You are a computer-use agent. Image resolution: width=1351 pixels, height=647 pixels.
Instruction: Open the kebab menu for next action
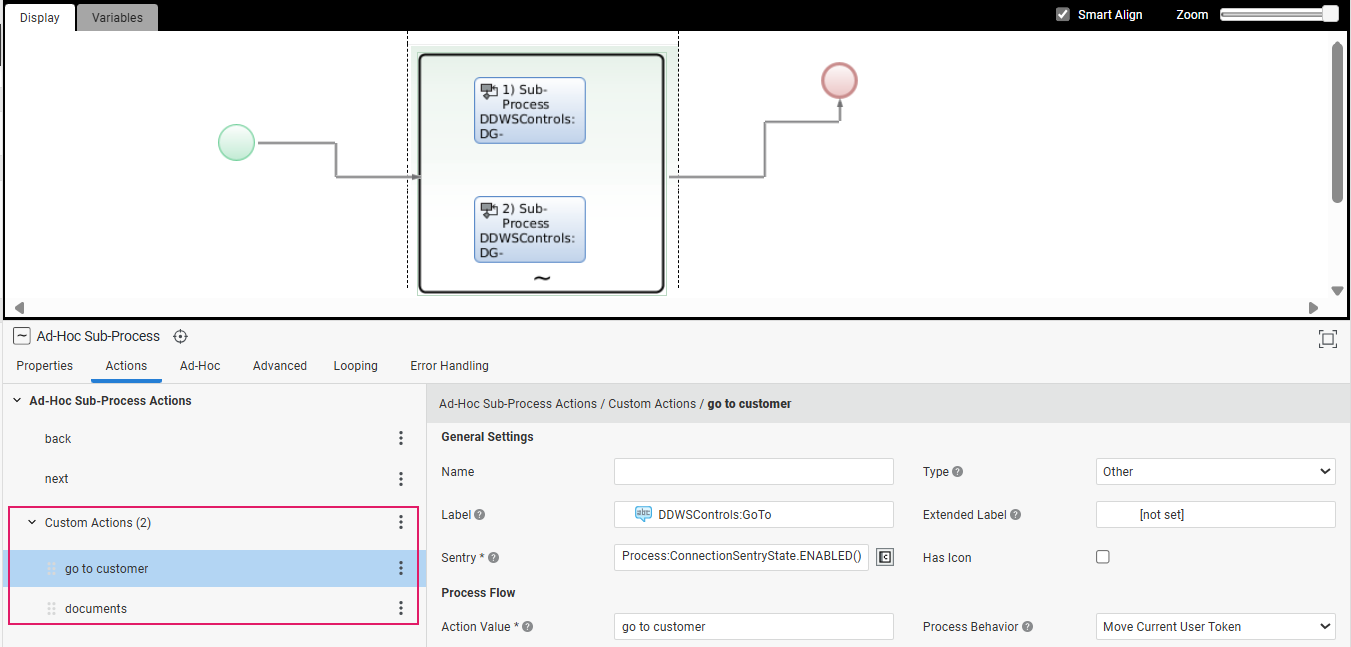tap(401, 479)
